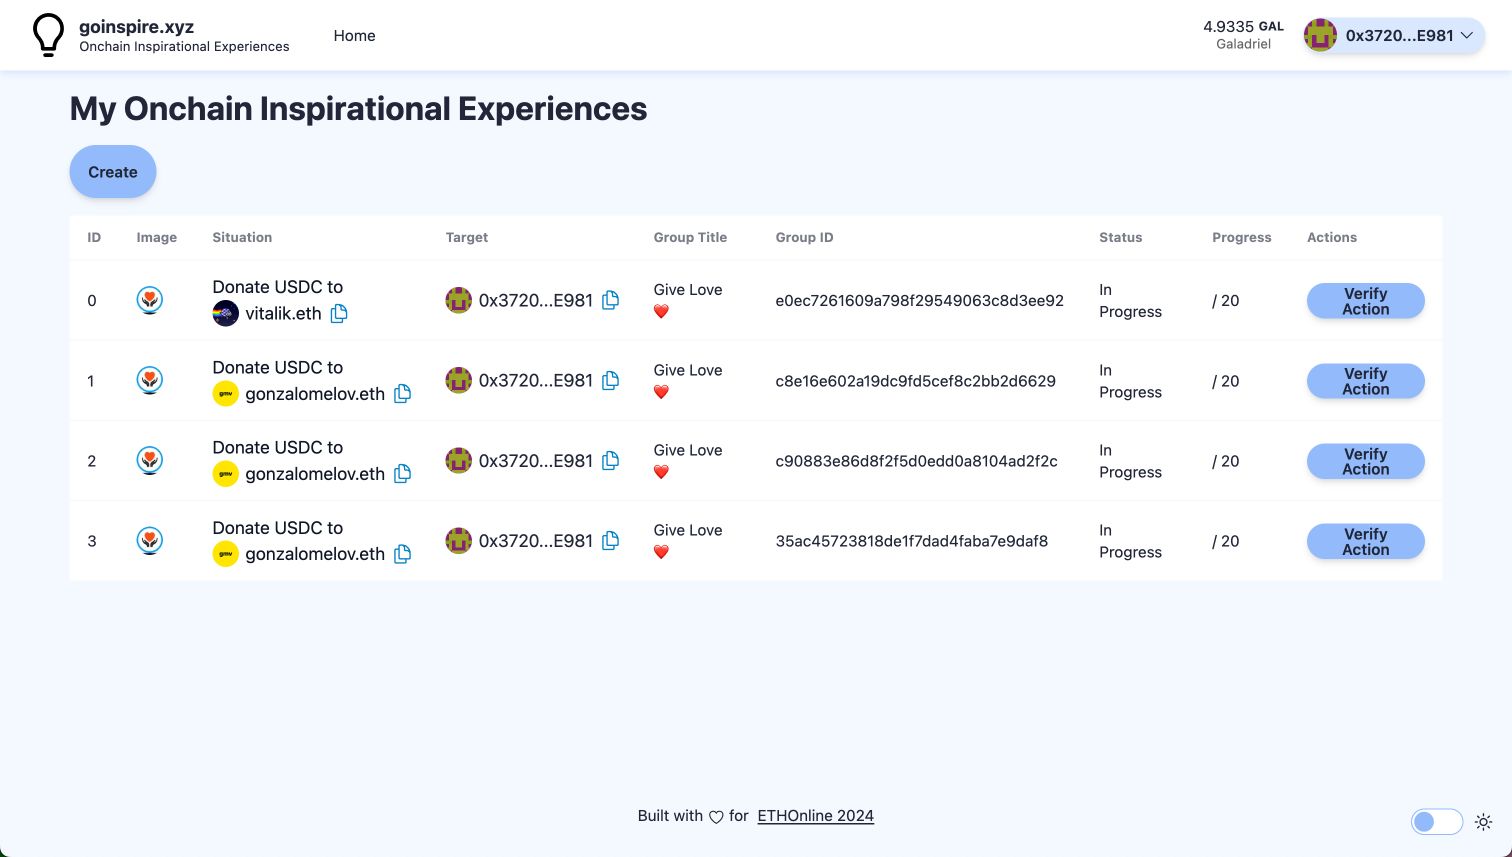Copy gonzalomelov.eth address in row 1
1512x857 pixels.
(402, 393)
